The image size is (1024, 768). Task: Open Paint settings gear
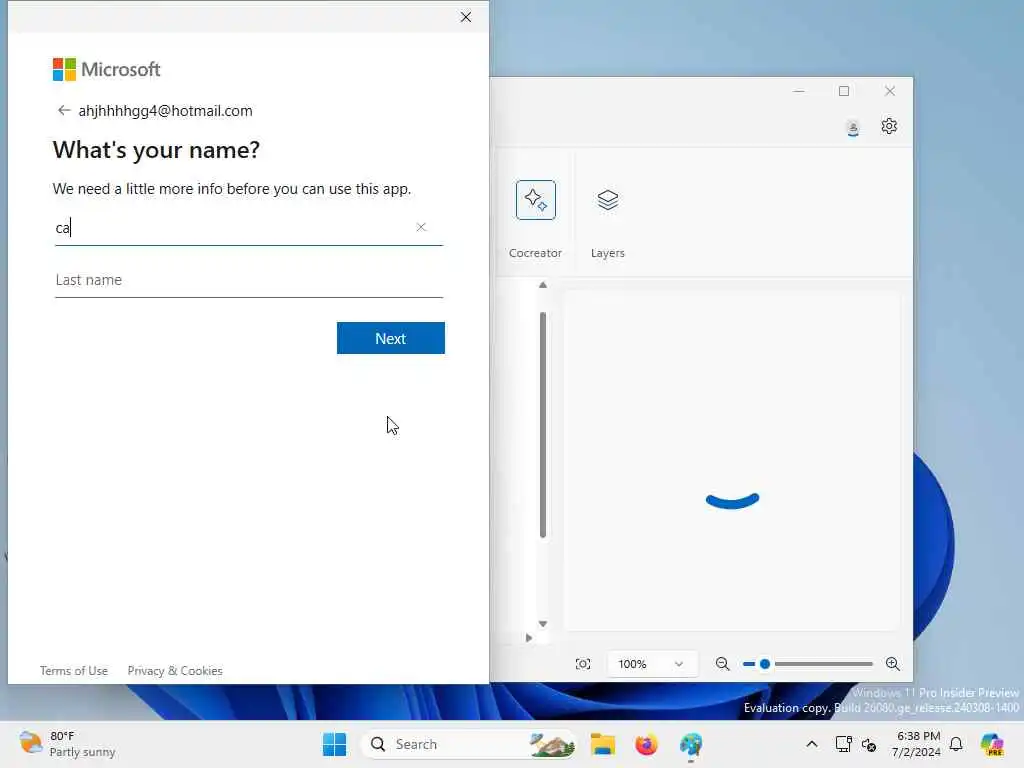(x=889, y=126)
